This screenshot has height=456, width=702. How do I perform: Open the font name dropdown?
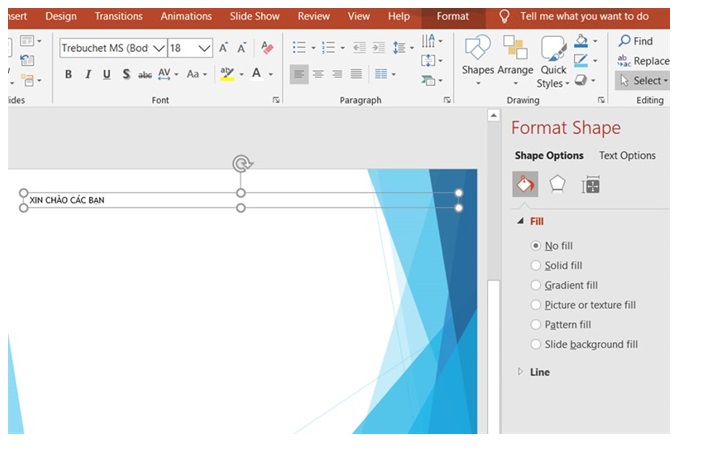pos(158,48)
